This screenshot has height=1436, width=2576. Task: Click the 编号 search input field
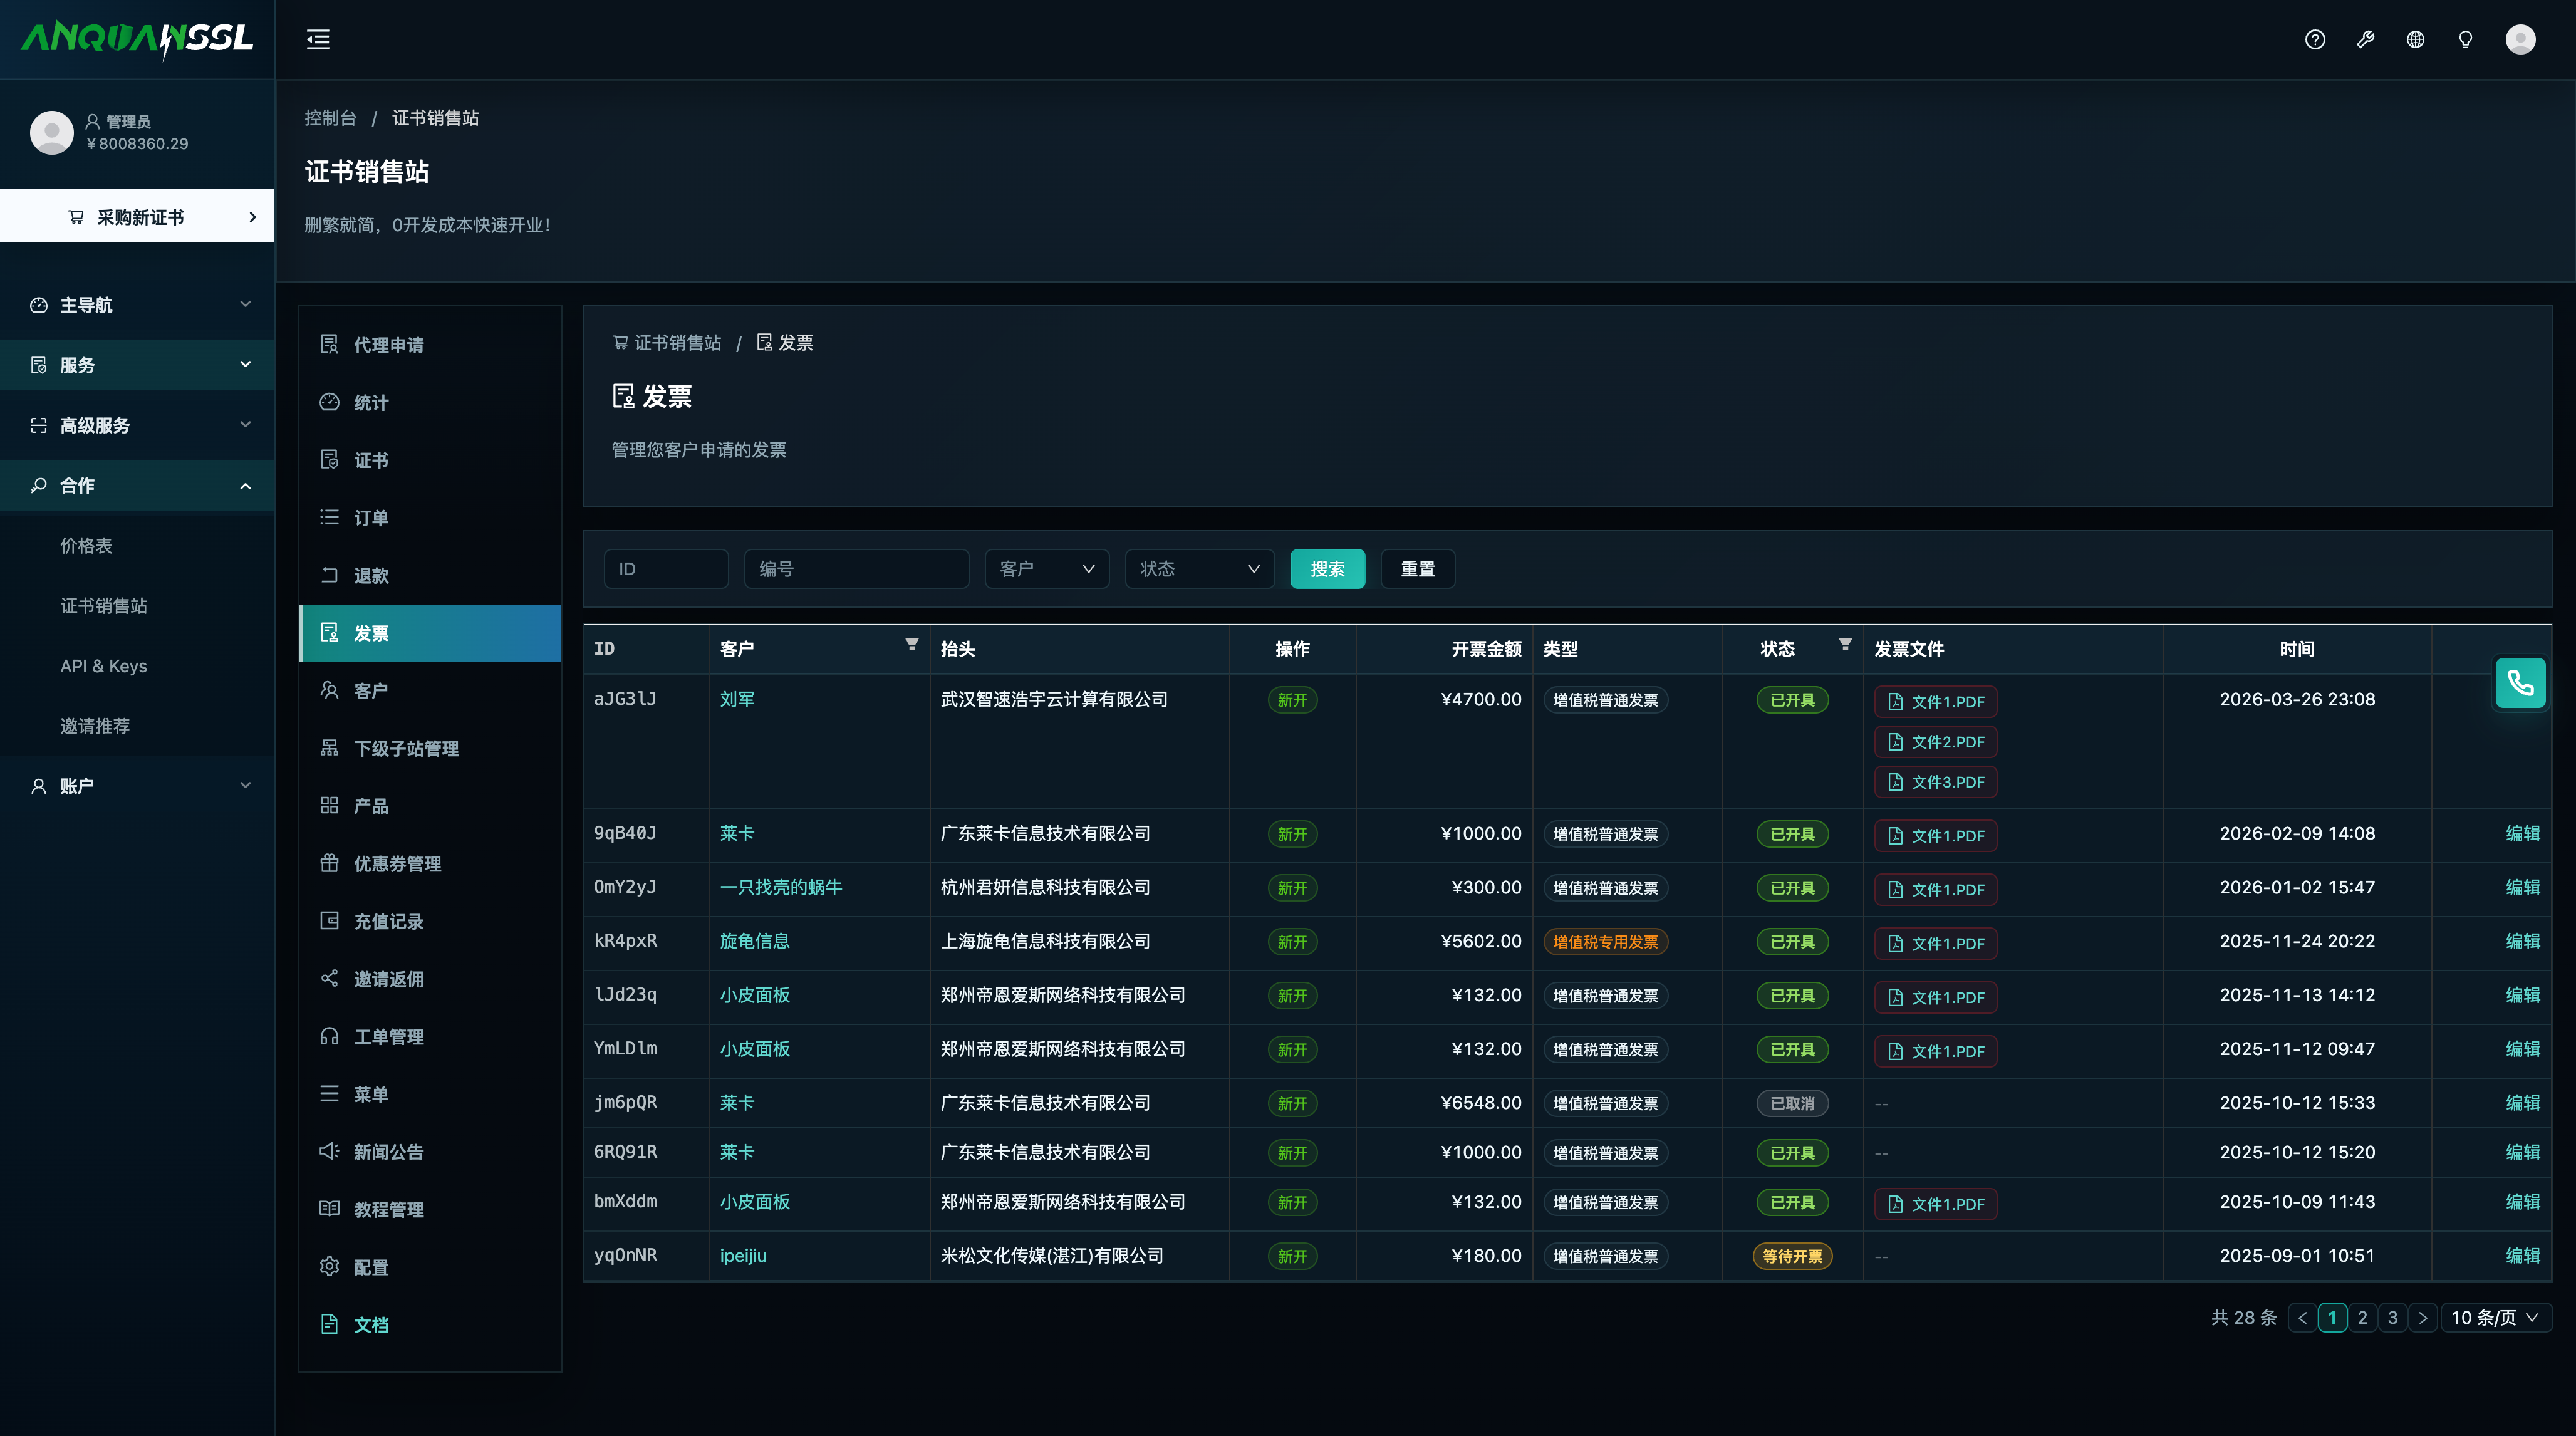[856, 568]
